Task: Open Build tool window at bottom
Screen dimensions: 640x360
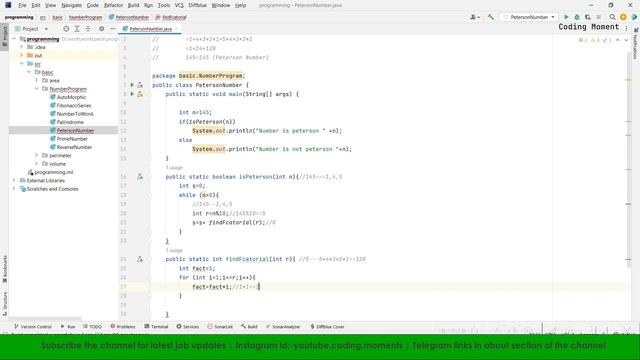Action: (249, 327)
